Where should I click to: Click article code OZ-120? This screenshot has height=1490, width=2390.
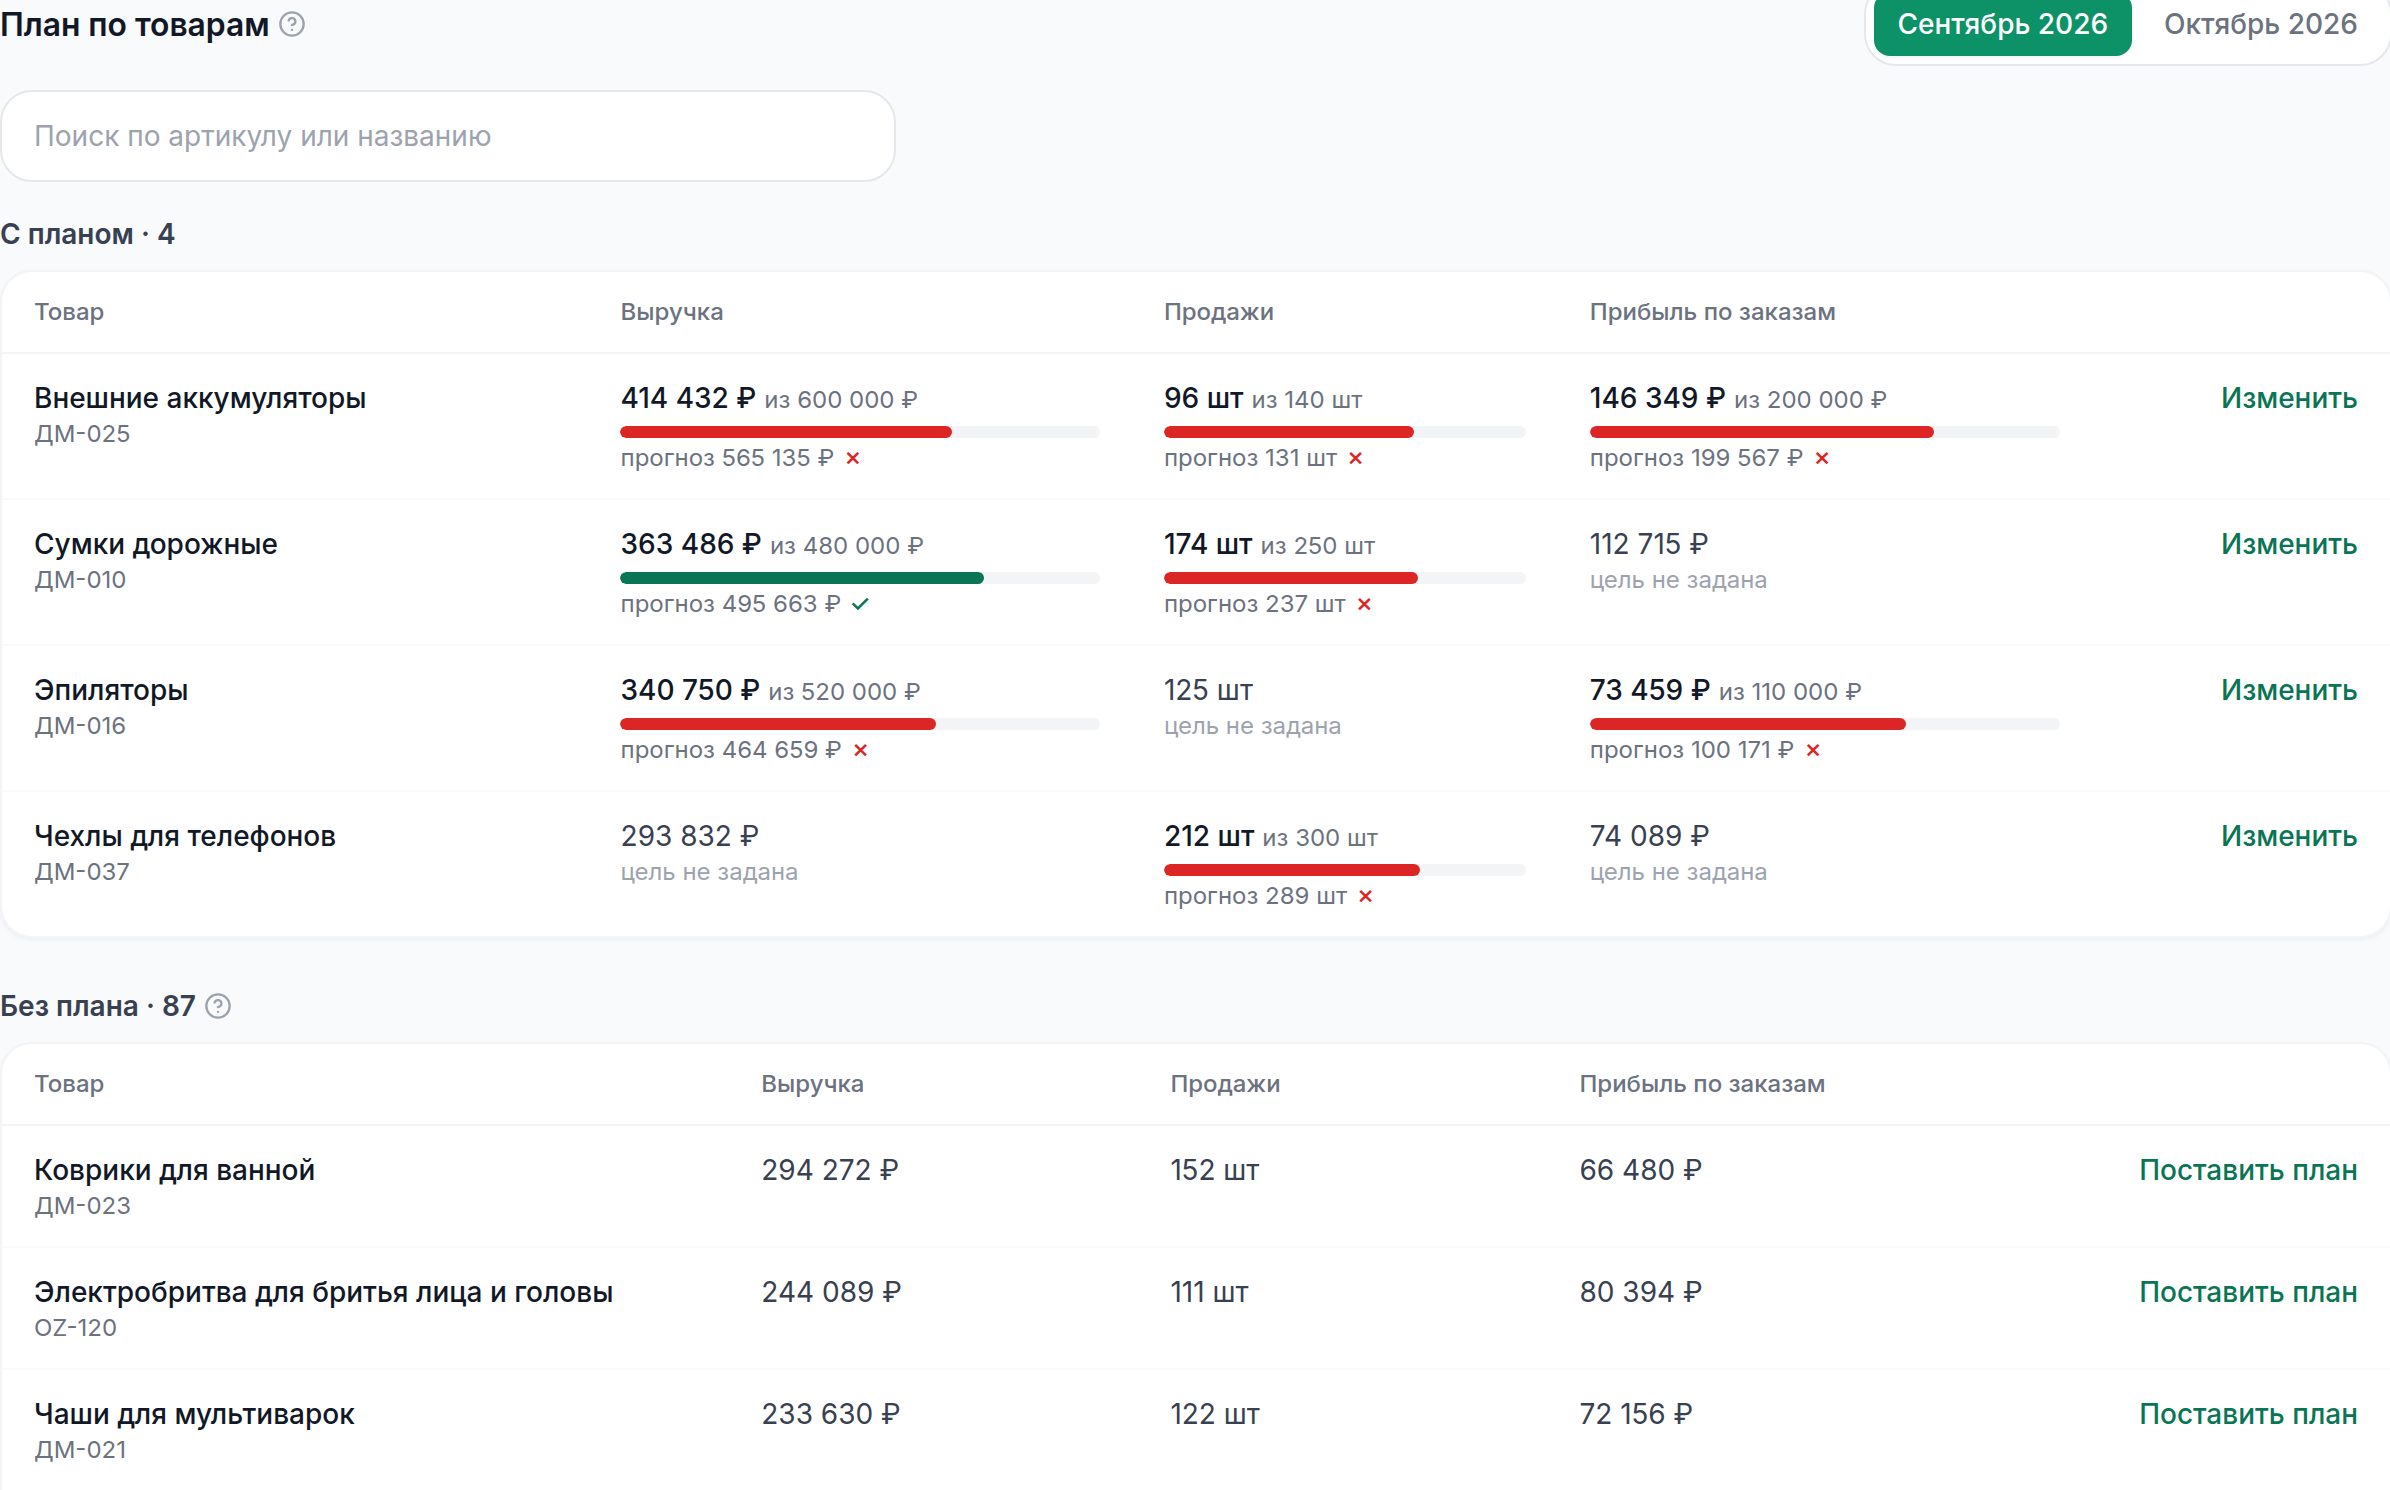click(75, 1328)
